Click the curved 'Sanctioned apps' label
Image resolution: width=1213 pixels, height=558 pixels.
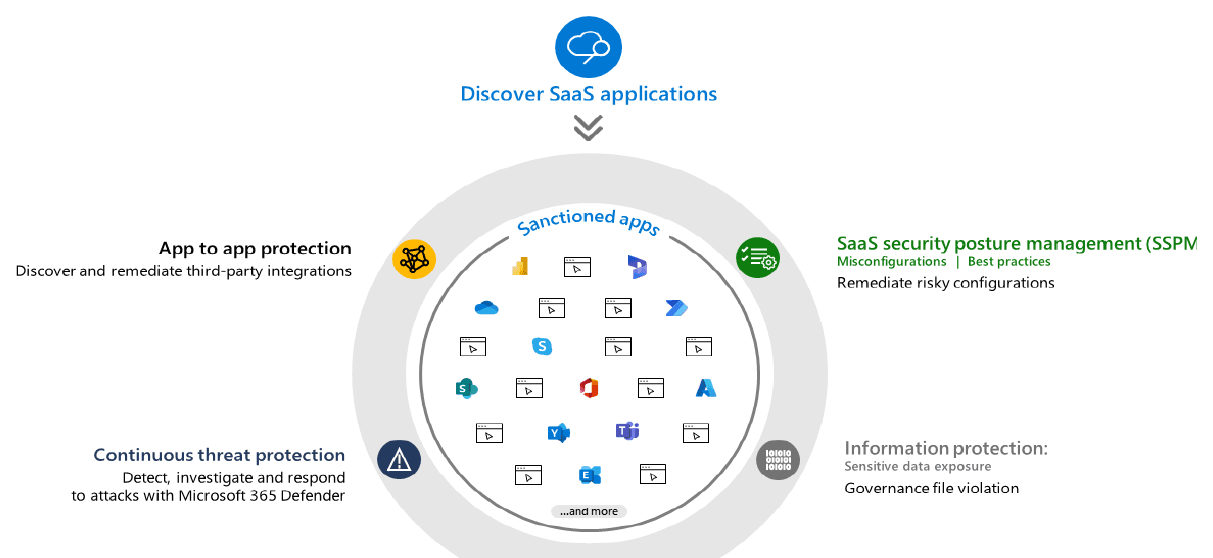(x=588, y=223)
